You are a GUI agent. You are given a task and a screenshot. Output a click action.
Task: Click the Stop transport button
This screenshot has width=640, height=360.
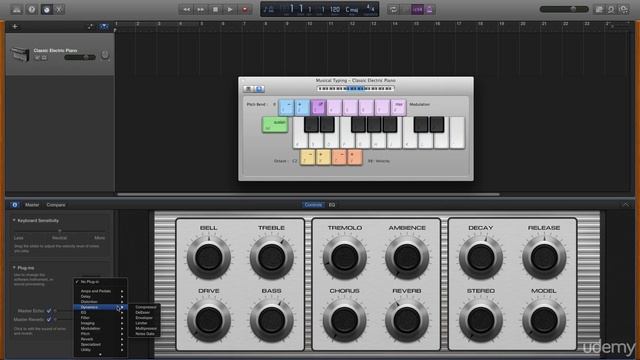tap(216, 9)
